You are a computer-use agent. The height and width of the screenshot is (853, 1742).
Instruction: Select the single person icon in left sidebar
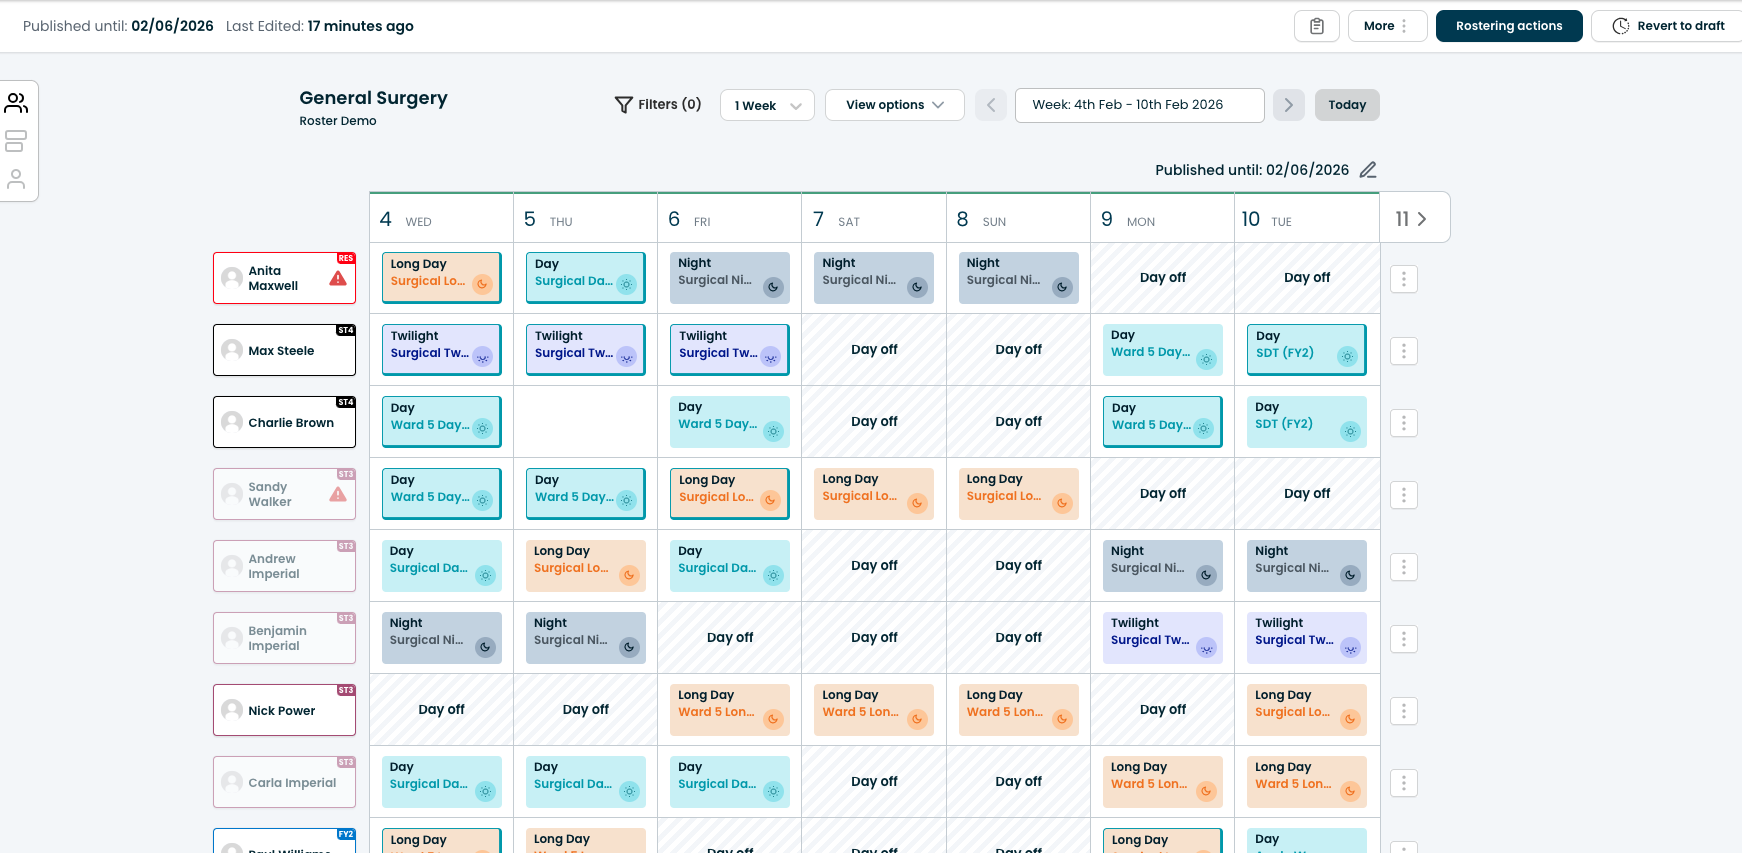pyautogui.click(x=16, y=179)
